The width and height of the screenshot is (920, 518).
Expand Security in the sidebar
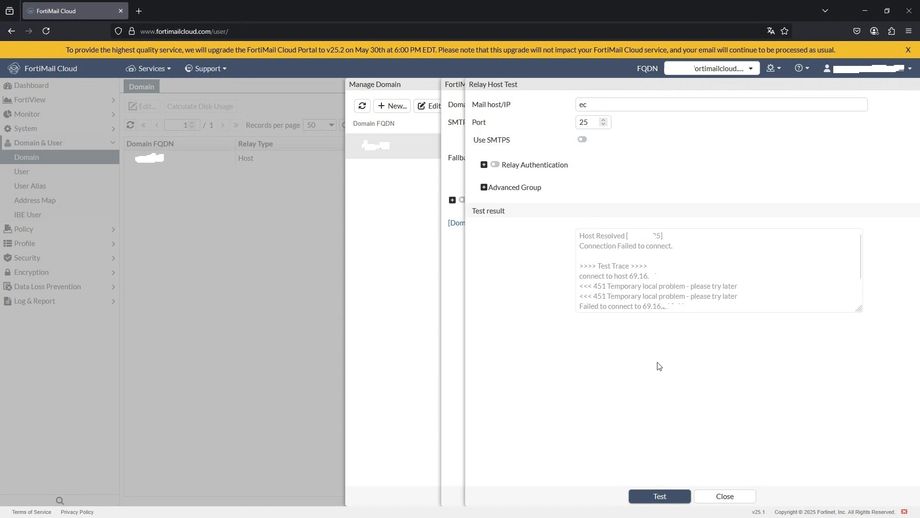[59, 258]
